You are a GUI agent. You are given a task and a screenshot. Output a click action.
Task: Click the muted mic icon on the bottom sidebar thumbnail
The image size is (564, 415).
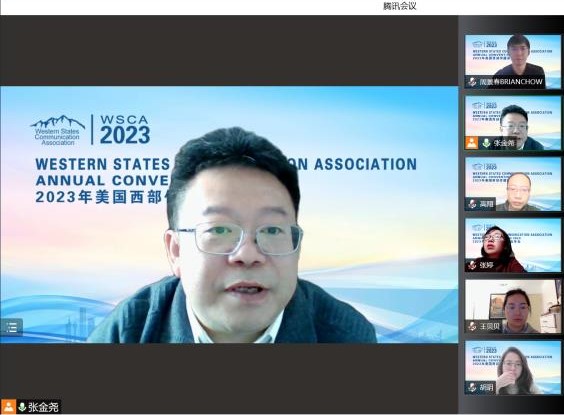click(x=472, y=387)
